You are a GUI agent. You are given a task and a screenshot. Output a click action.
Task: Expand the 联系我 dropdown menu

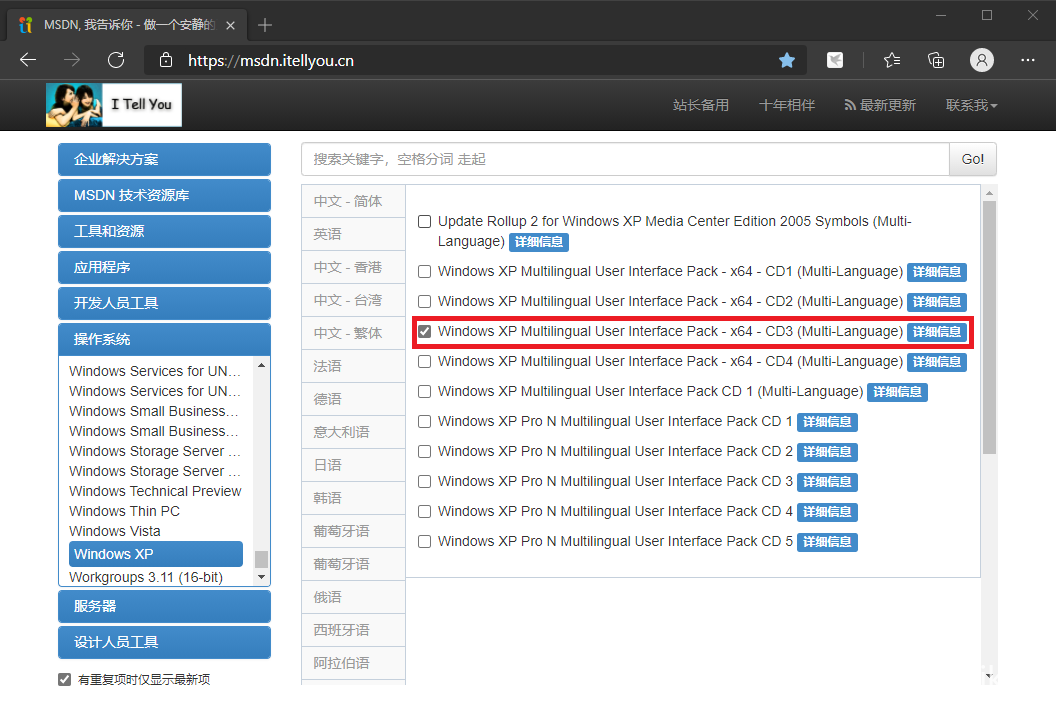971,105
